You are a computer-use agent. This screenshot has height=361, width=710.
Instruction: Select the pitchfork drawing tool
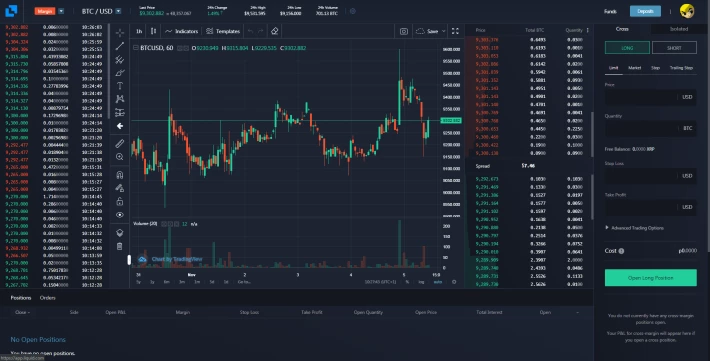(x=120, y=59)
